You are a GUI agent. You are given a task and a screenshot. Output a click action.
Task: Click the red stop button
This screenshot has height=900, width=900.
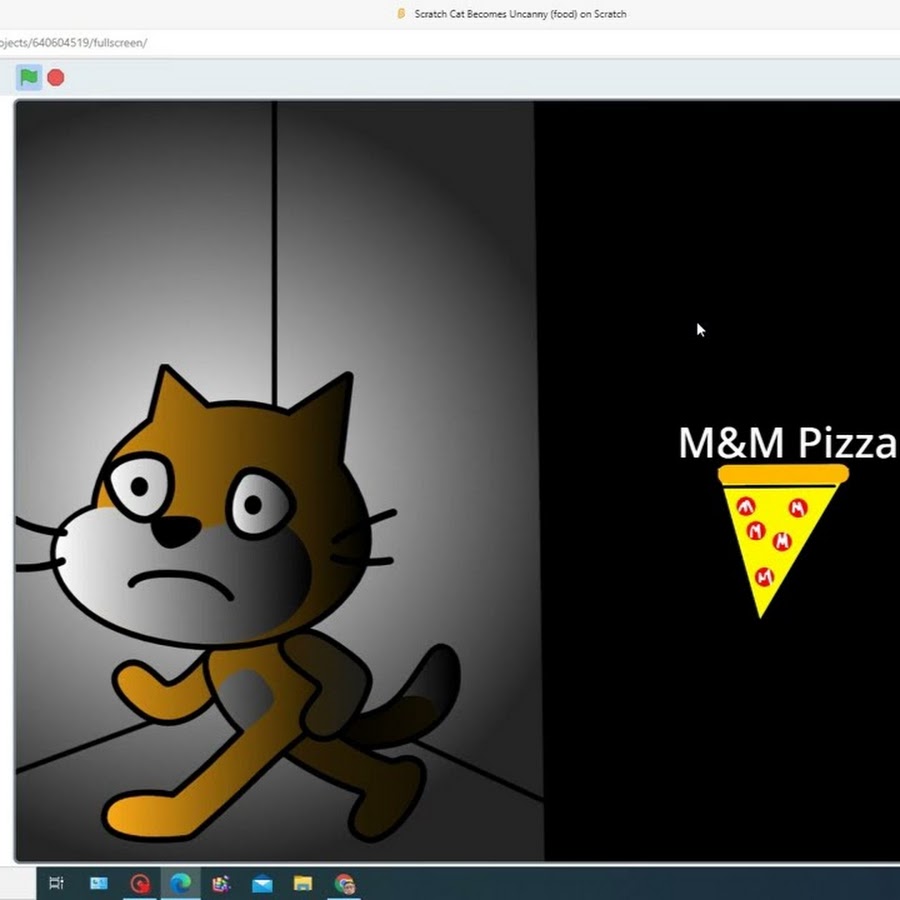(56, 77)
